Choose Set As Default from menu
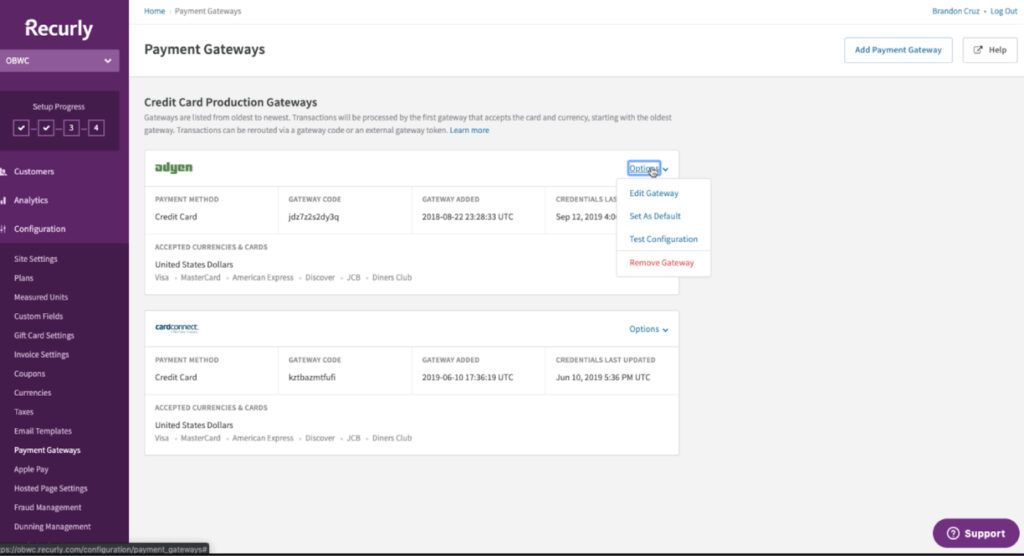Screen dimensions: 1024x556 [x=654, y=216]
